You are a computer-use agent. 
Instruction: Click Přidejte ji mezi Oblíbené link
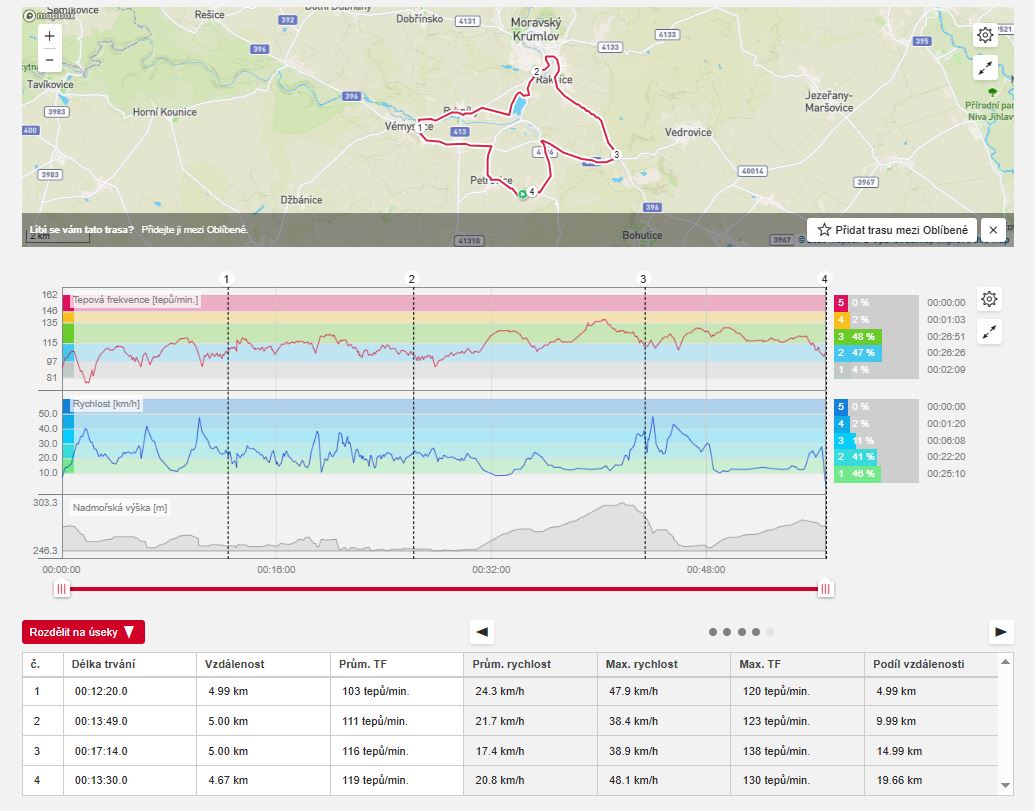coord(195,230)
